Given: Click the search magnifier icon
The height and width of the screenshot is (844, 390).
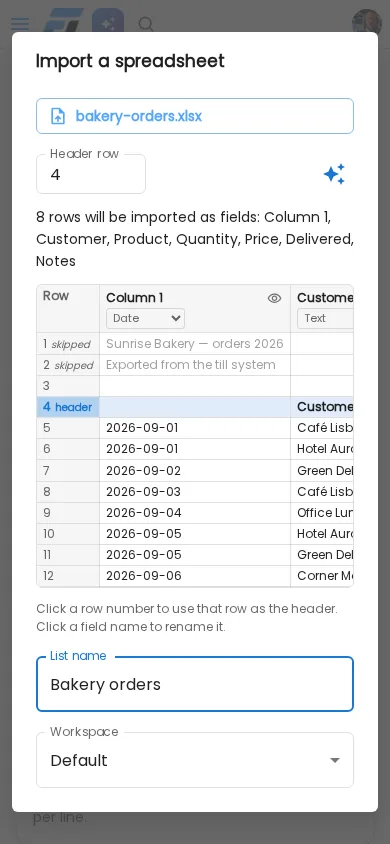Looking at the screenshot, I should coord(145,24).
